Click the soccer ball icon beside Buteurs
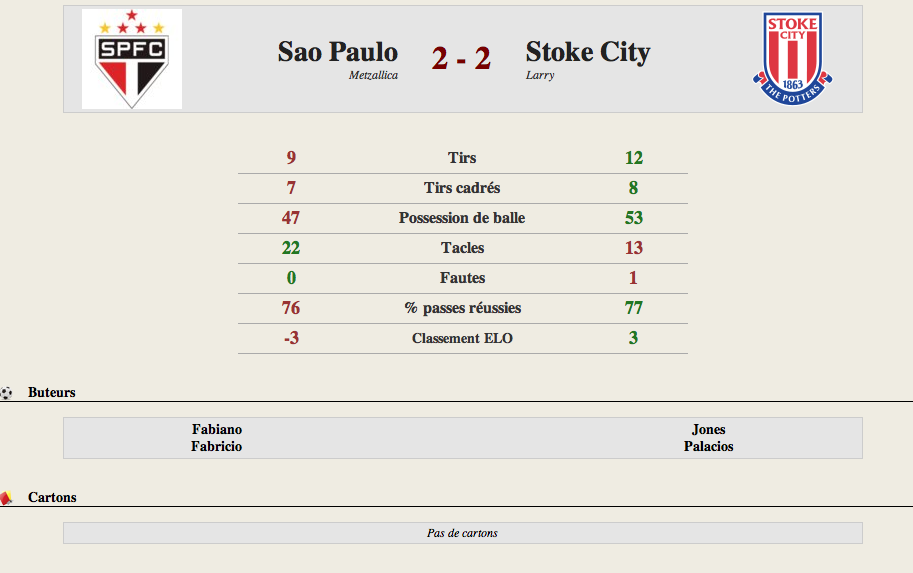Screen dimensions: 913x573 click(6, 393)
